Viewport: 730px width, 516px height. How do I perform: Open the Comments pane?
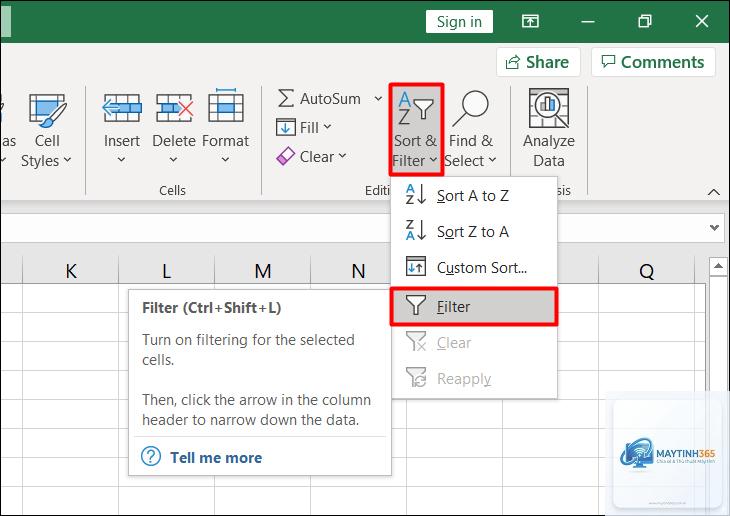[653, 62]
